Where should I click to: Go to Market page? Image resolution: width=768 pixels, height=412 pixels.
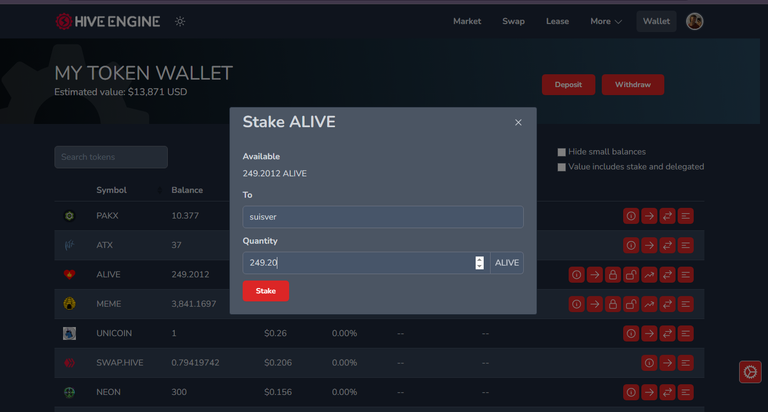pos(467,22)
